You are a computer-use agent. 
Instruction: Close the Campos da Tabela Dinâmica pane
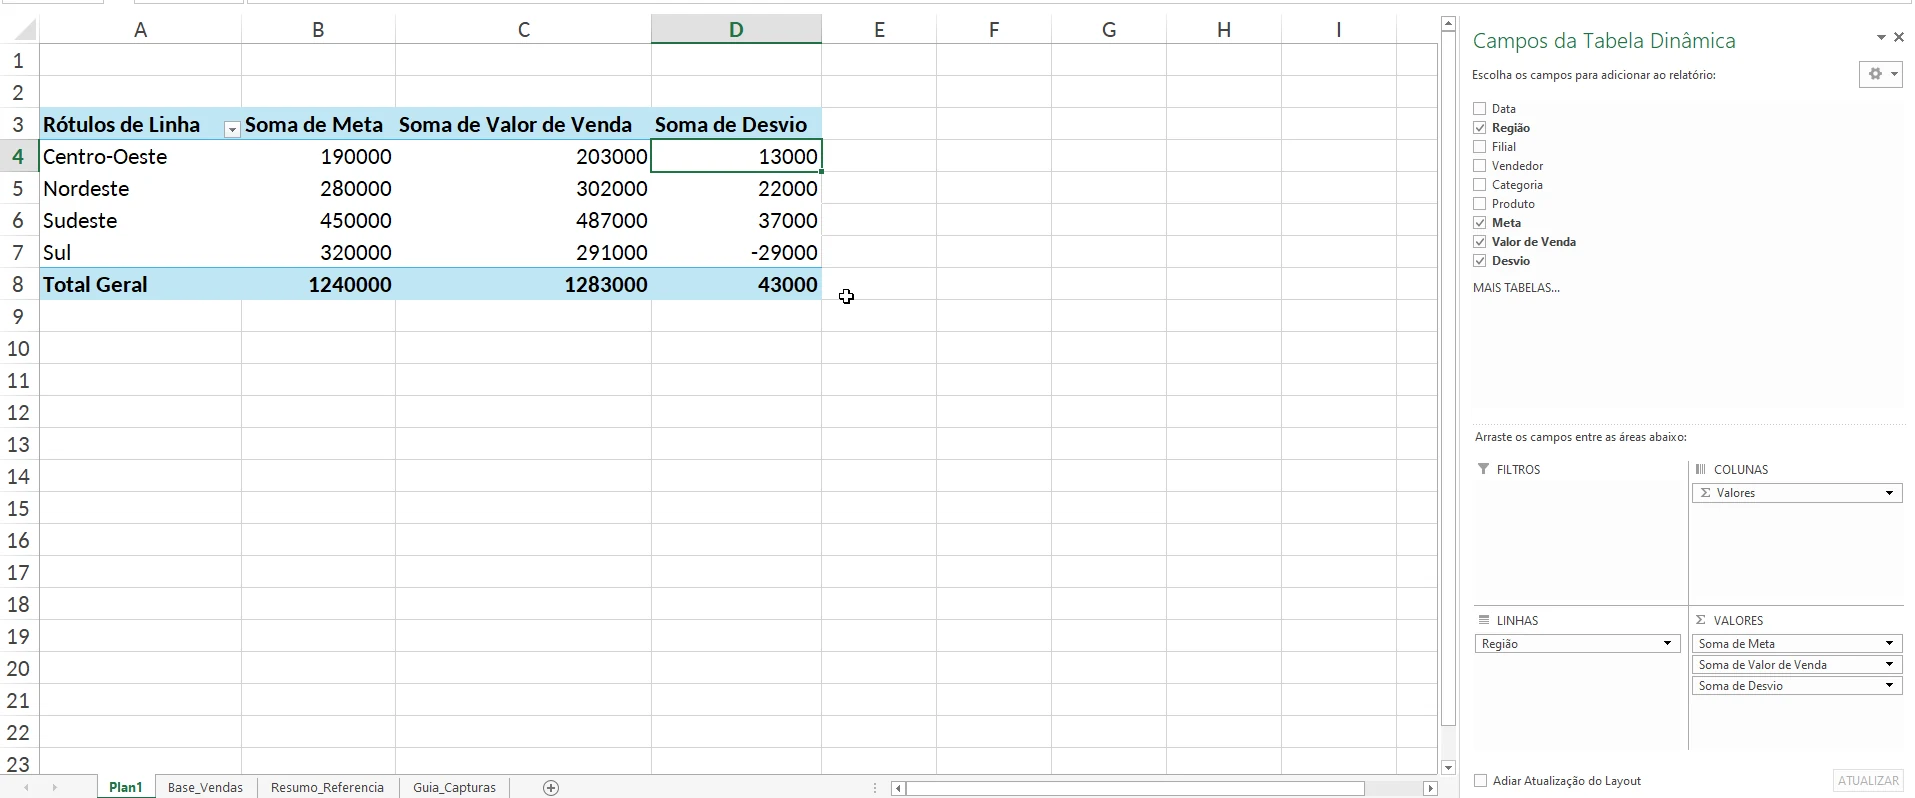click(1899, 38)
